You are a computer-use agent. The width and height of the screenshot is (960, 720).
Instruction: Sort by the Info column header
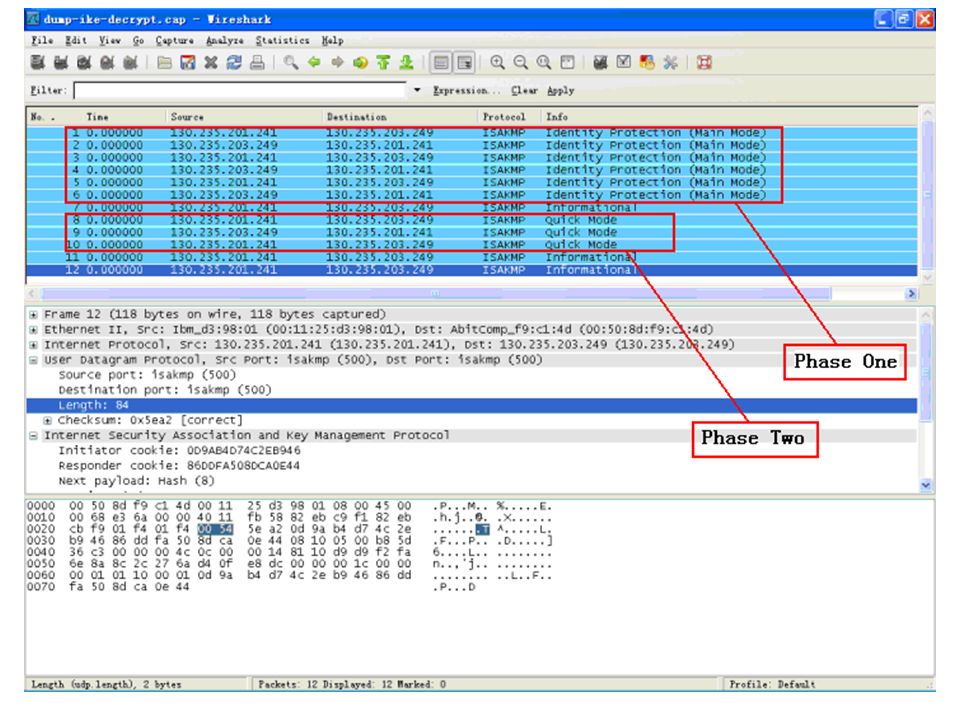point(729,117)
